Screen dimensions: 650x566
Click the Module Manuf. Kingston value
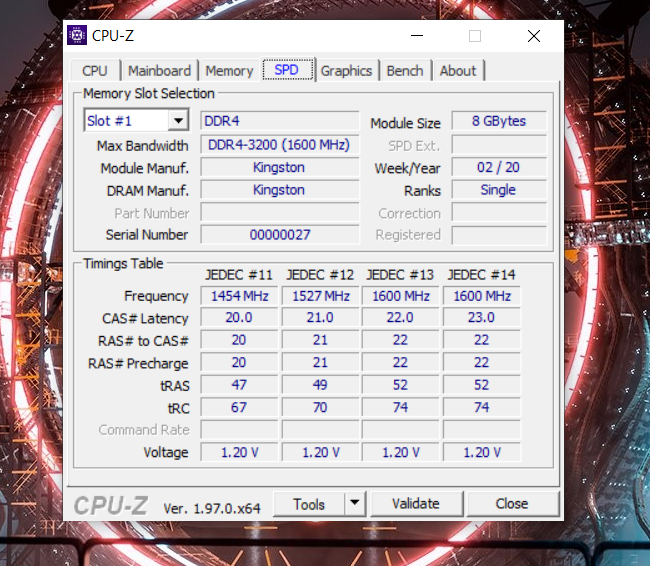pyautogui.click(x=280, y=168)
